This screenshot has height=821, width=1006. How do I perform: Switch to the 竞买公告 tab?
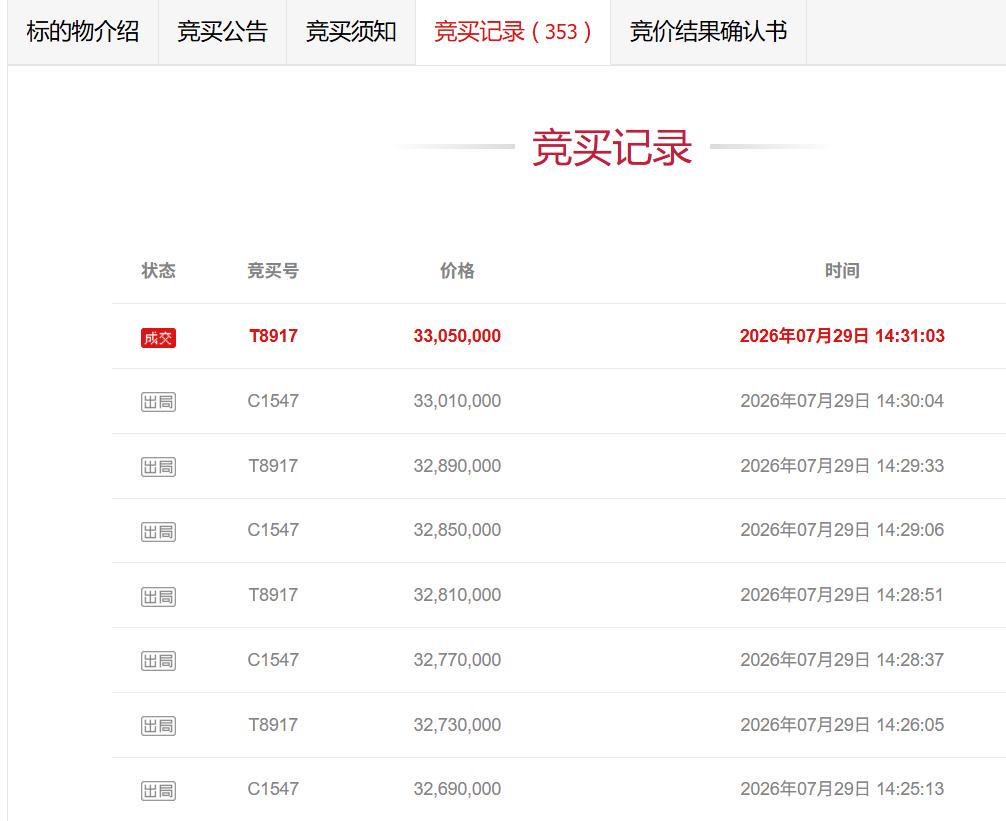coord(223,32)
